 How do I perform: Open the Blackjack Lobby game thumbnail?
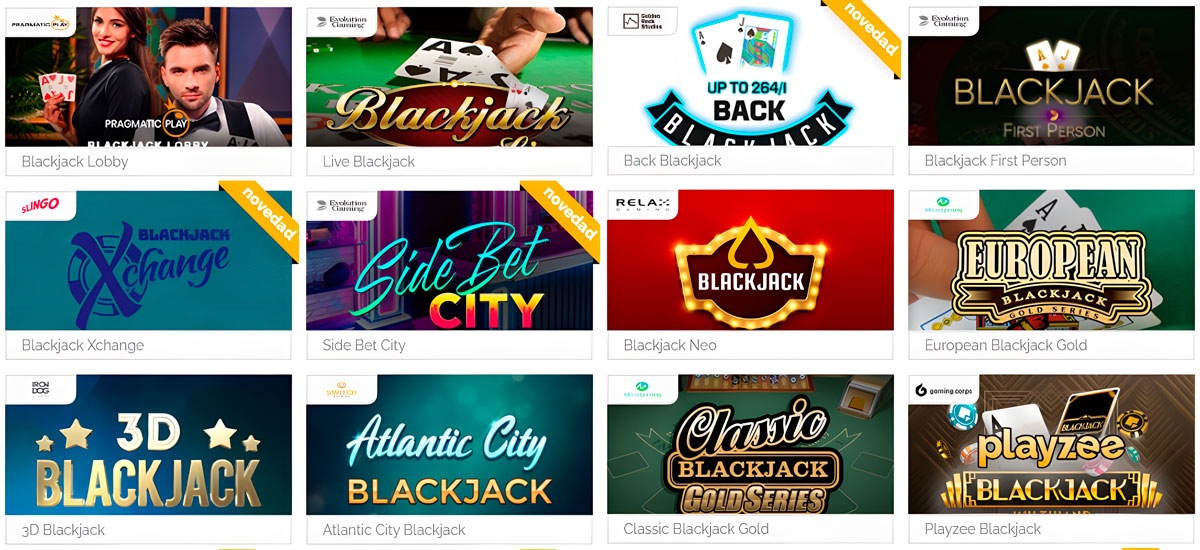tap(148, 77)
